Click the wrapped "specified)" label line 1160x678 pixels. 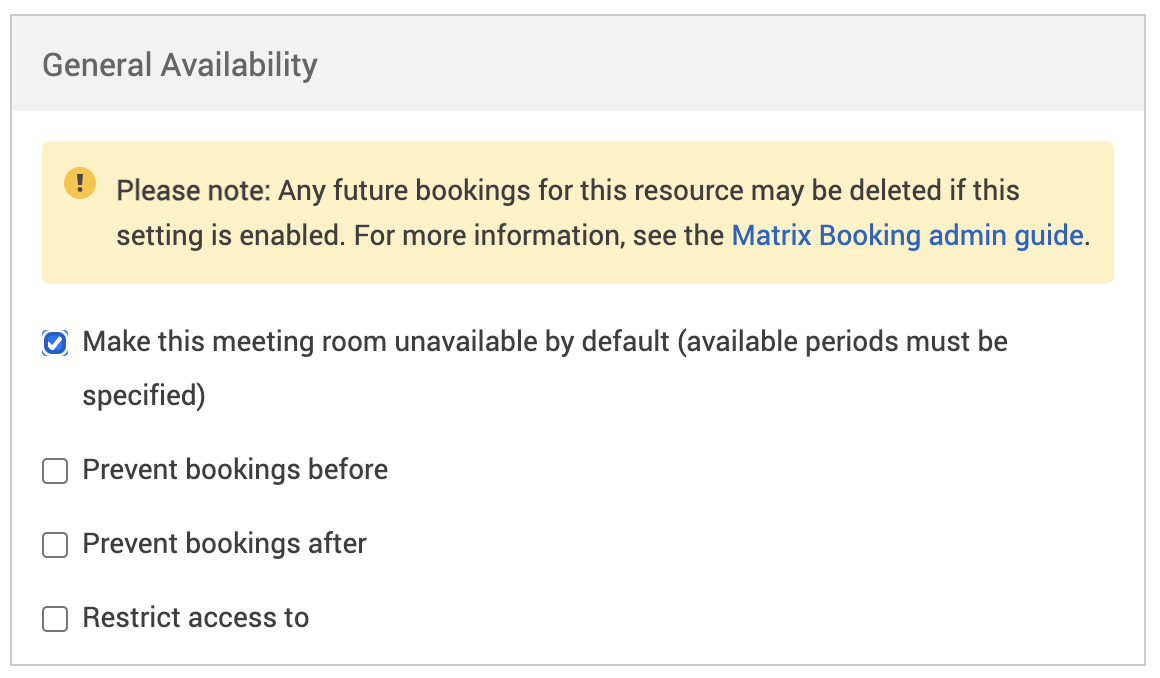tap(144, 396)
